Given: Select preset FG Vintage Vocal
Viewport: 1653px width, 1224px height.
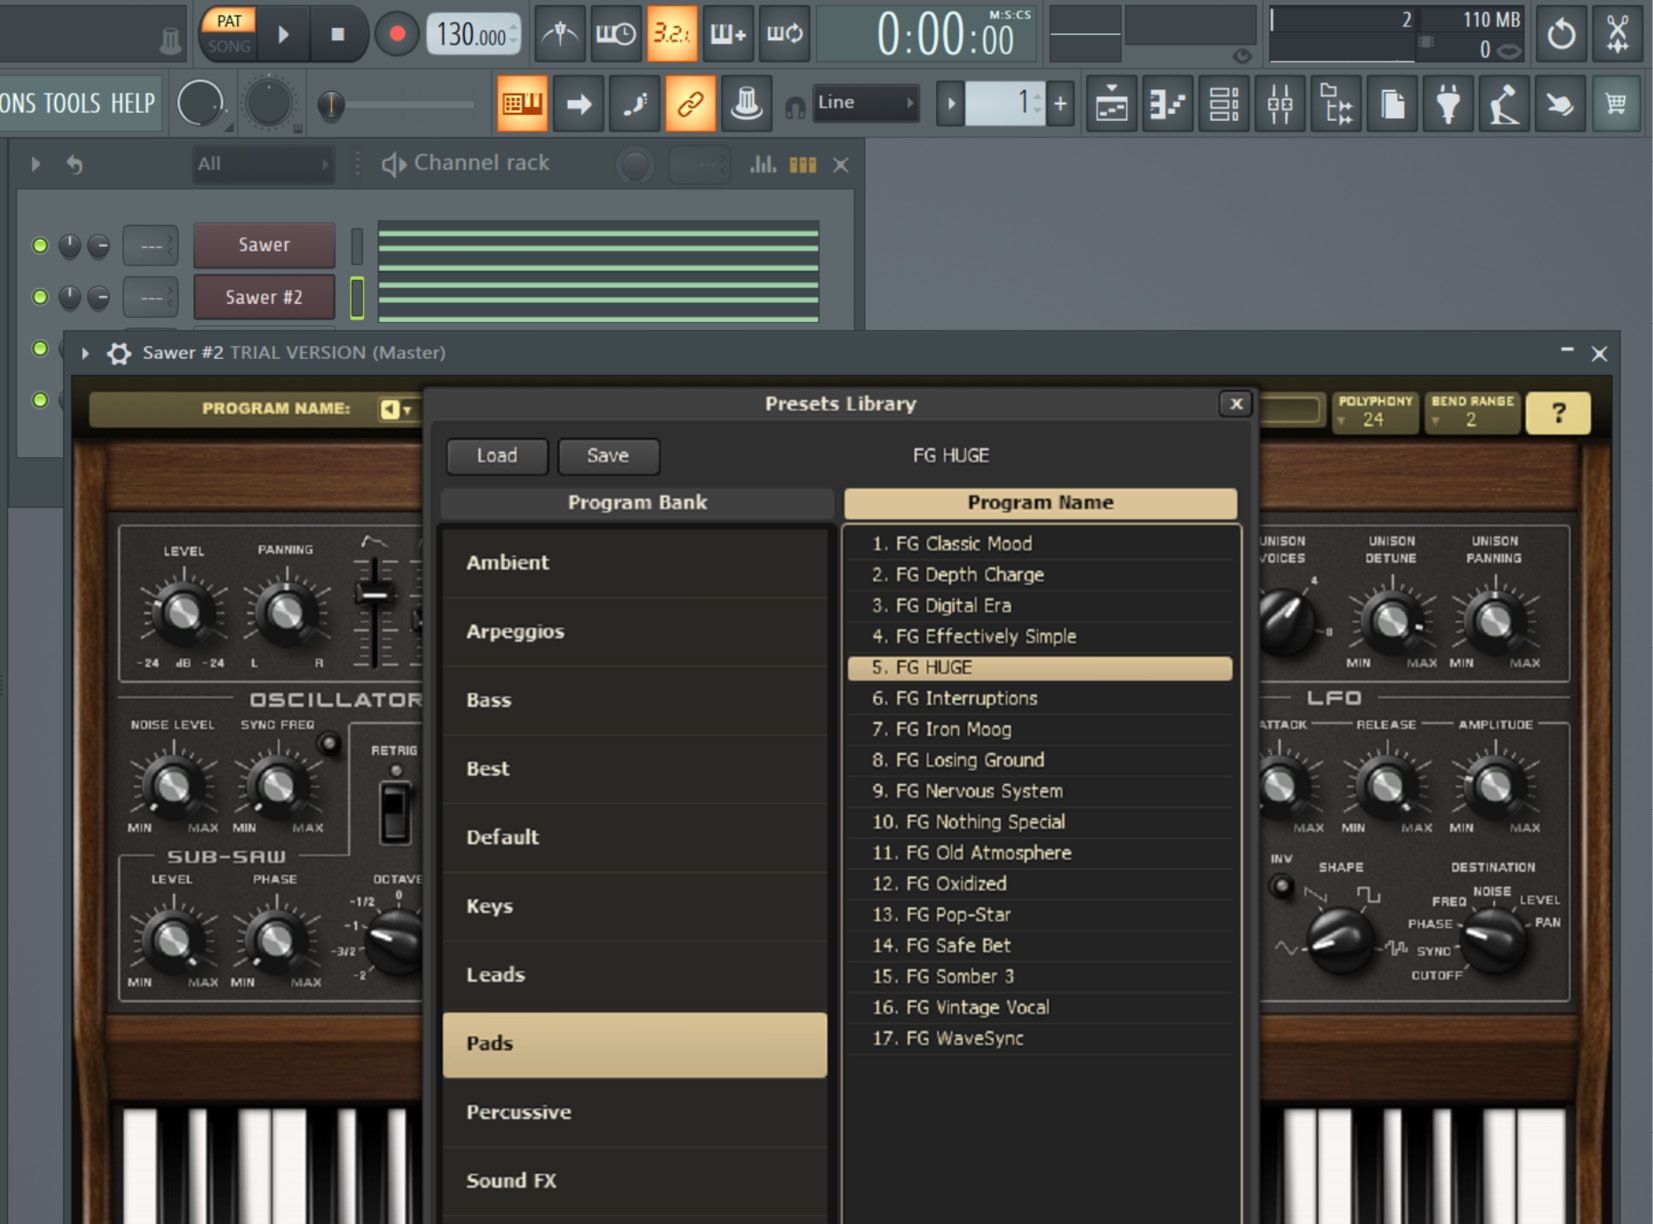Looking at the screenshot, I should [x=1040, y=1008].
